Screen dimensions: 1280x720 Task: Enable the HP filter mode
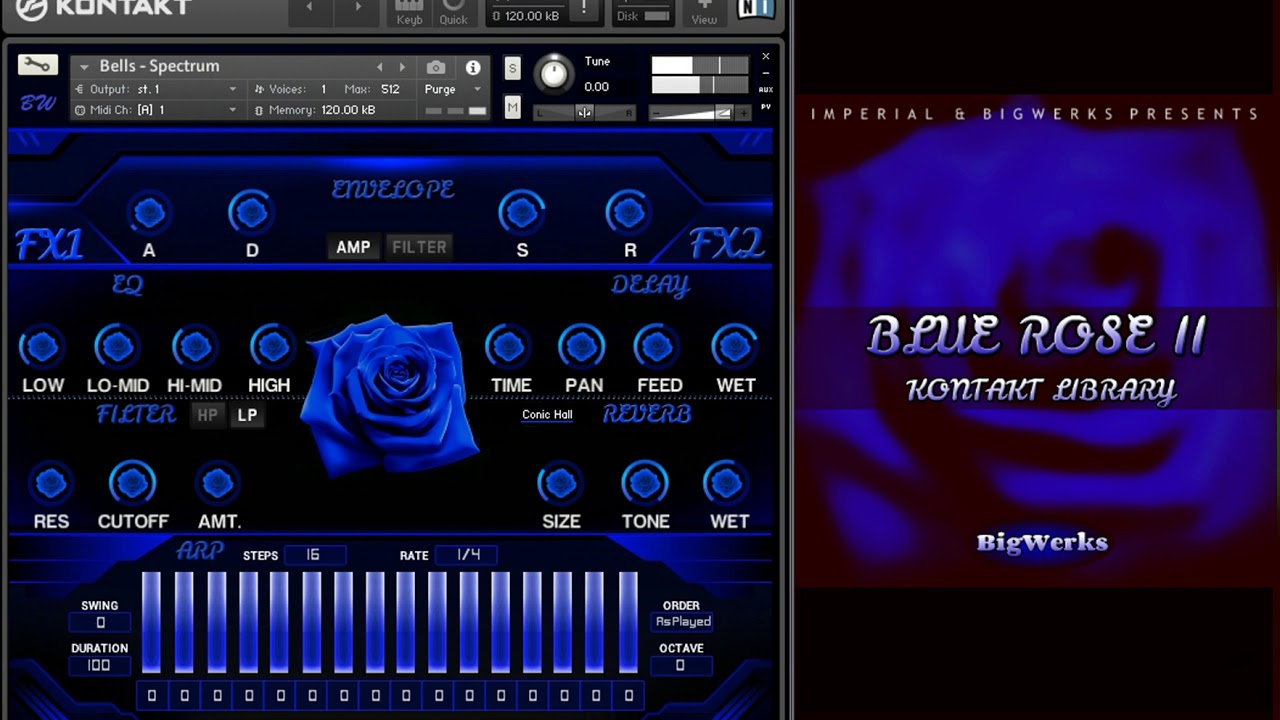207,415
